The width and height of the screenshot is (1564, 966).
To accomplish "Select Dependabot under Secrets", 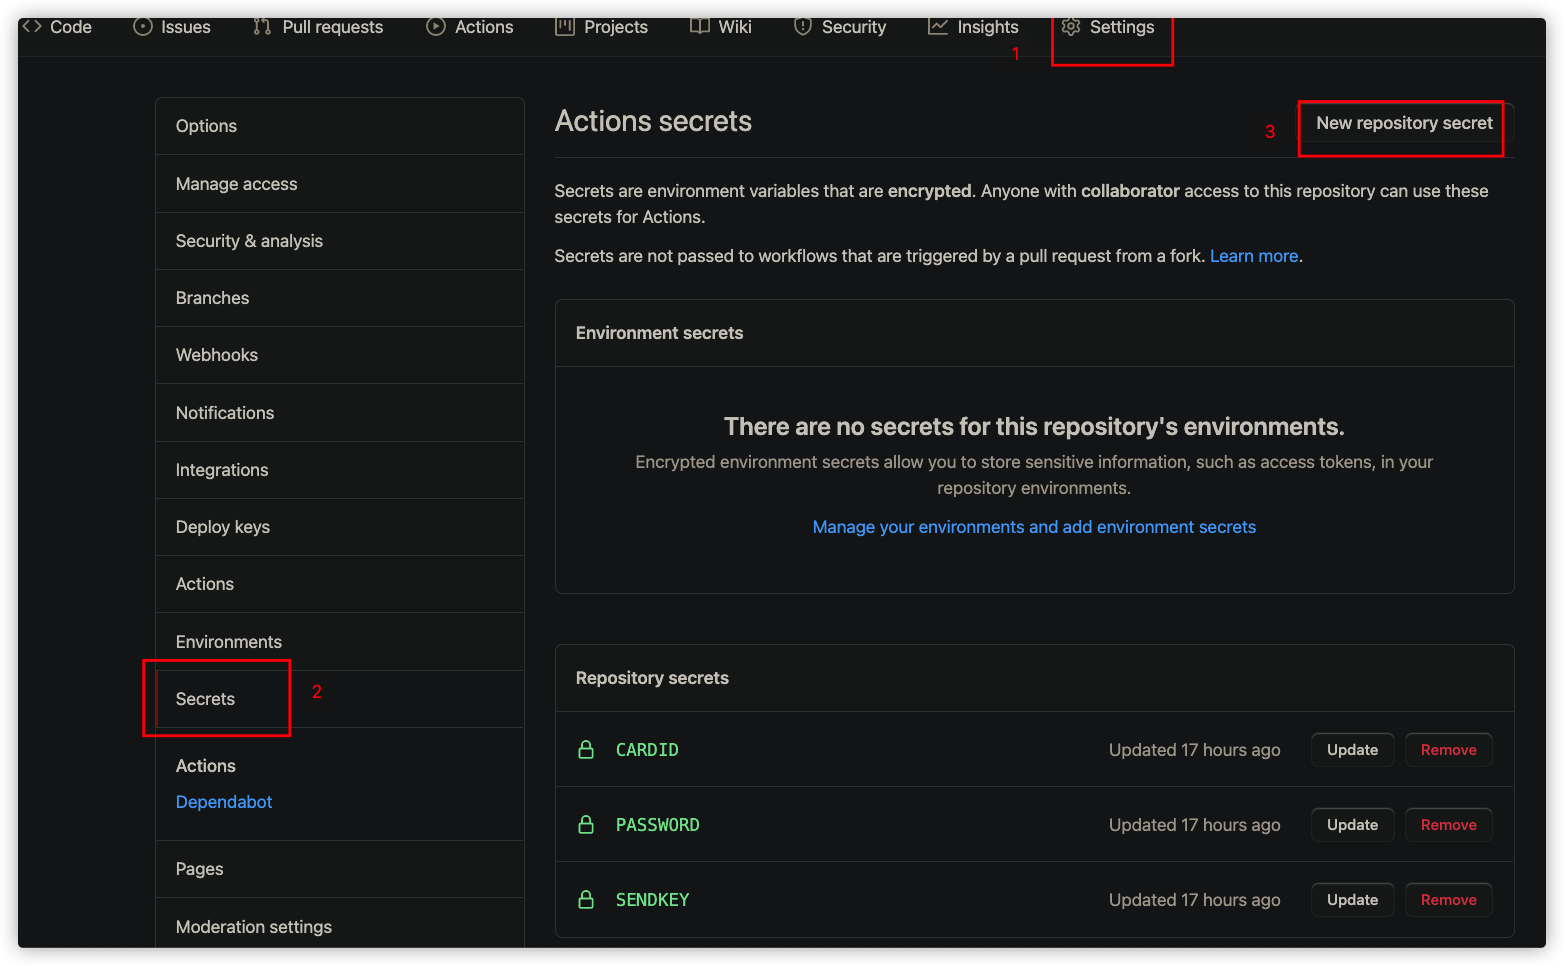I will (224, 802).
